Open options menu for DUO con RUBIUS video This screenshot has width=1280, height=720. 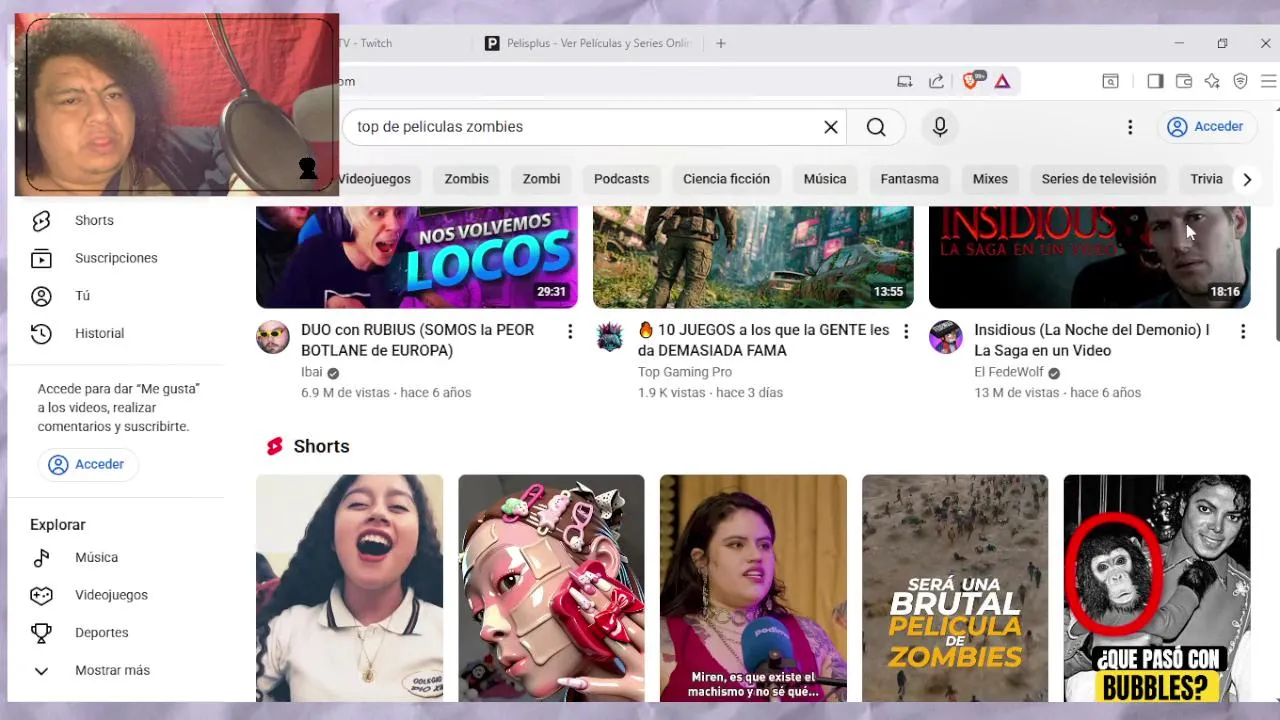click(570, 331)
